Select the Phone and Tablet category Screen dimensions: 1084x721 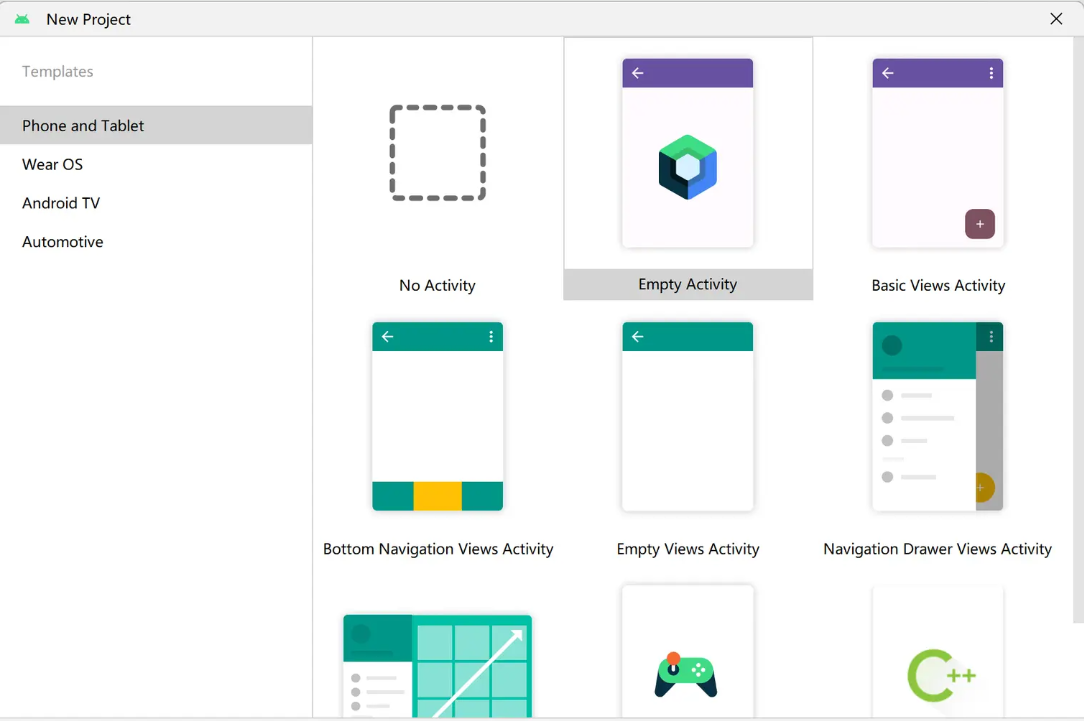156,125
